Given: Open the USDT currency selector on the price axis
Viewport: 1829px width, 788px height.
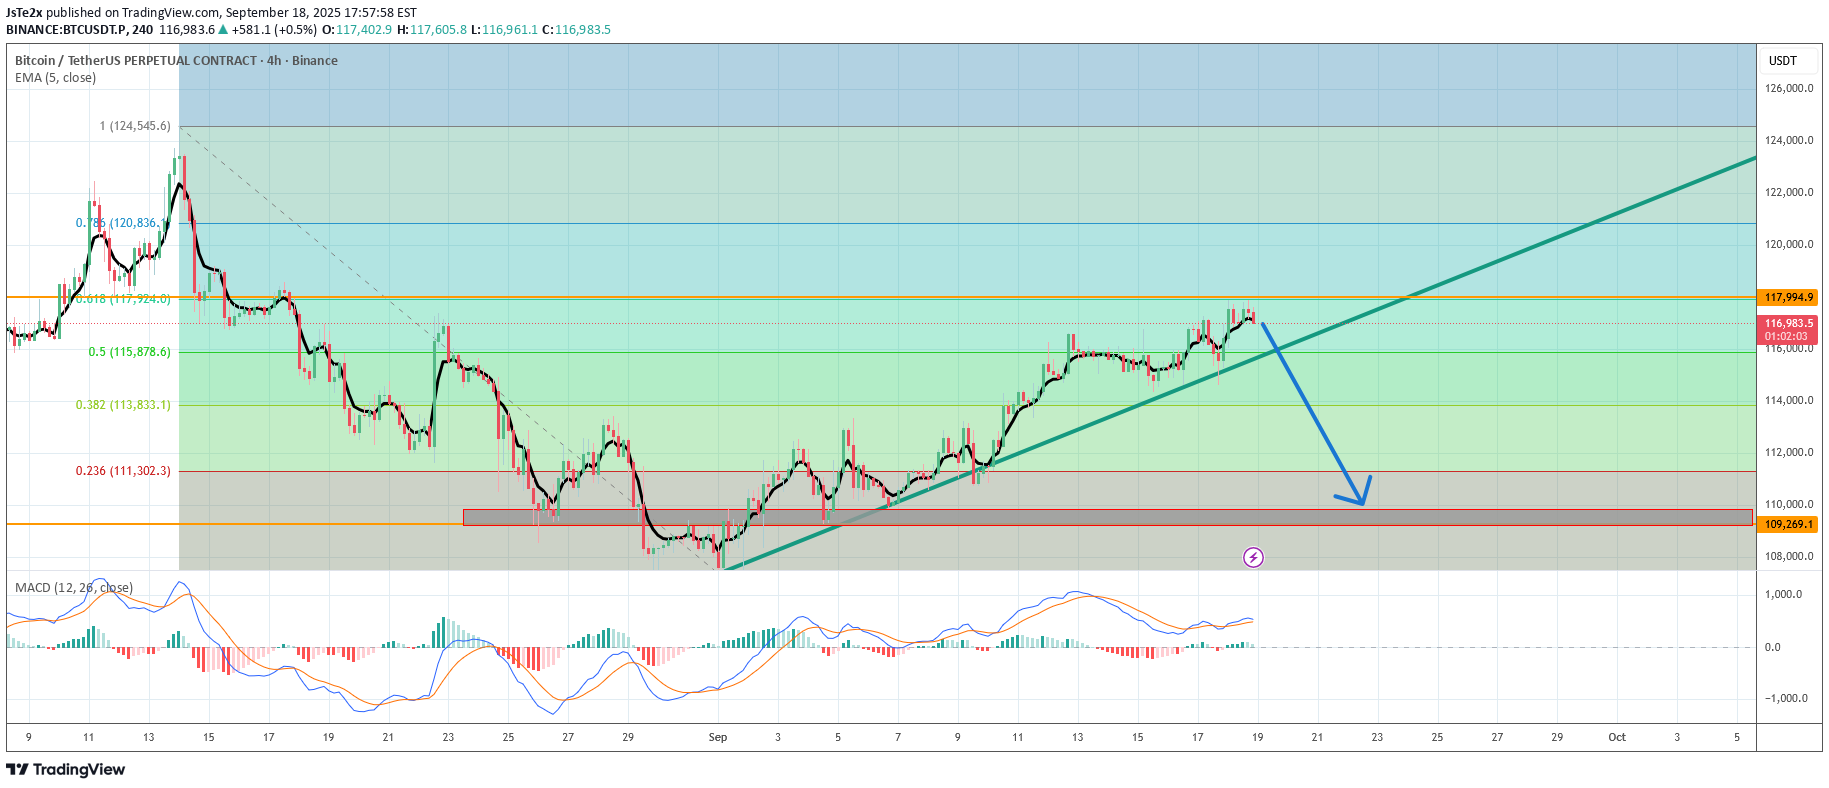Looking at the screenshot, I should (1782, 61).
